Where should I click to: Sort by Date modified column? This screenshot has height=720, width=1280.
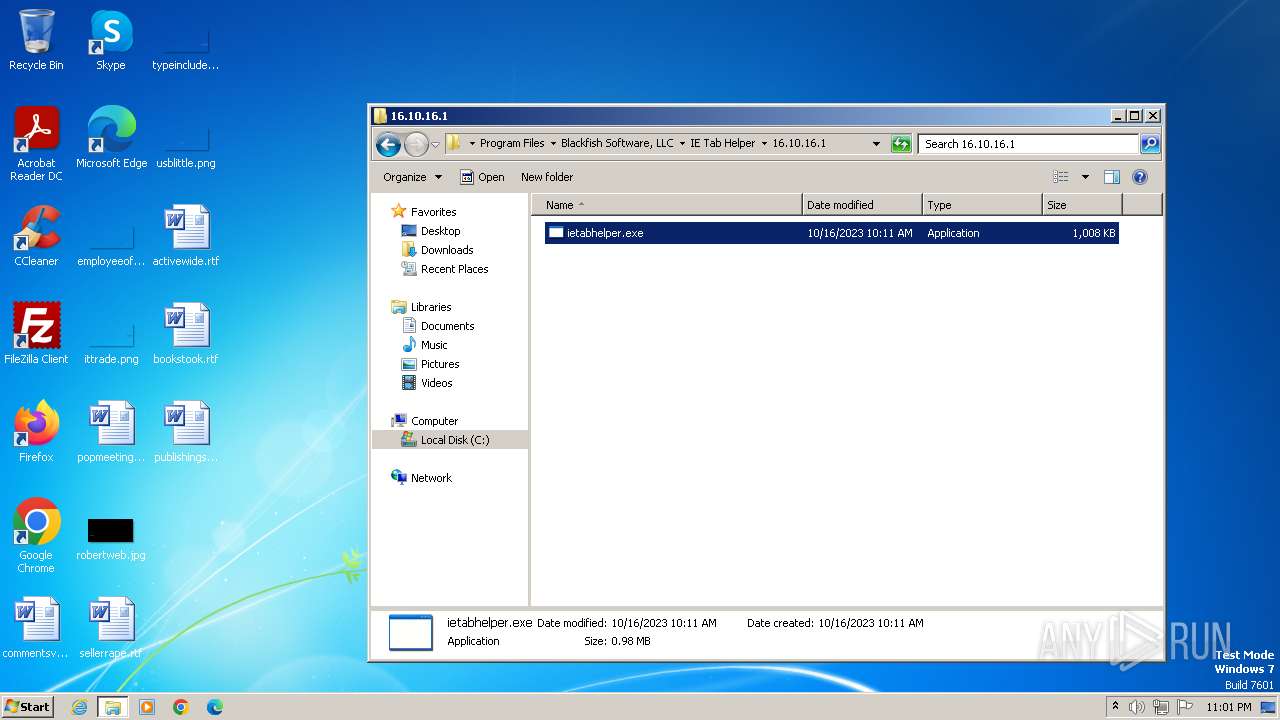862,205
